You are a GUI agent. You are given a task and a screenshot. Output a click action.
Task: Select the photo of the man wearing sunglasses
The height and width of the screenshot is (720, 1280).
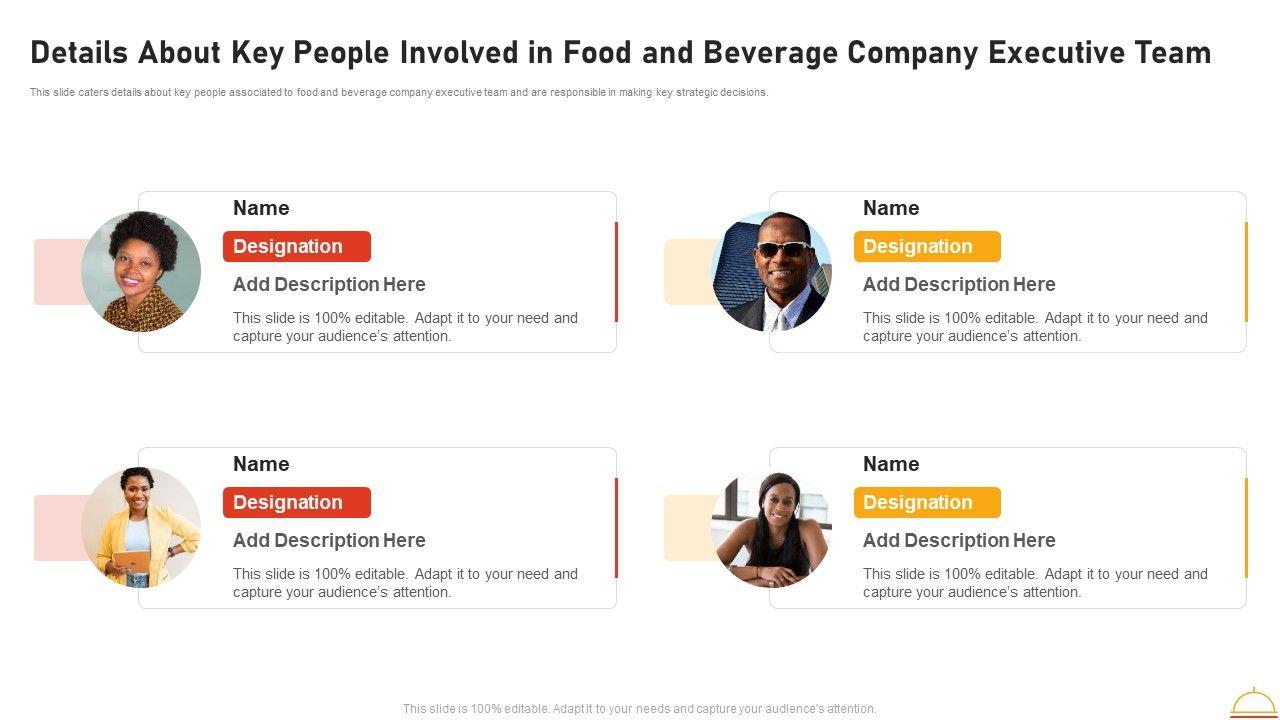click(x=771, y=271)
